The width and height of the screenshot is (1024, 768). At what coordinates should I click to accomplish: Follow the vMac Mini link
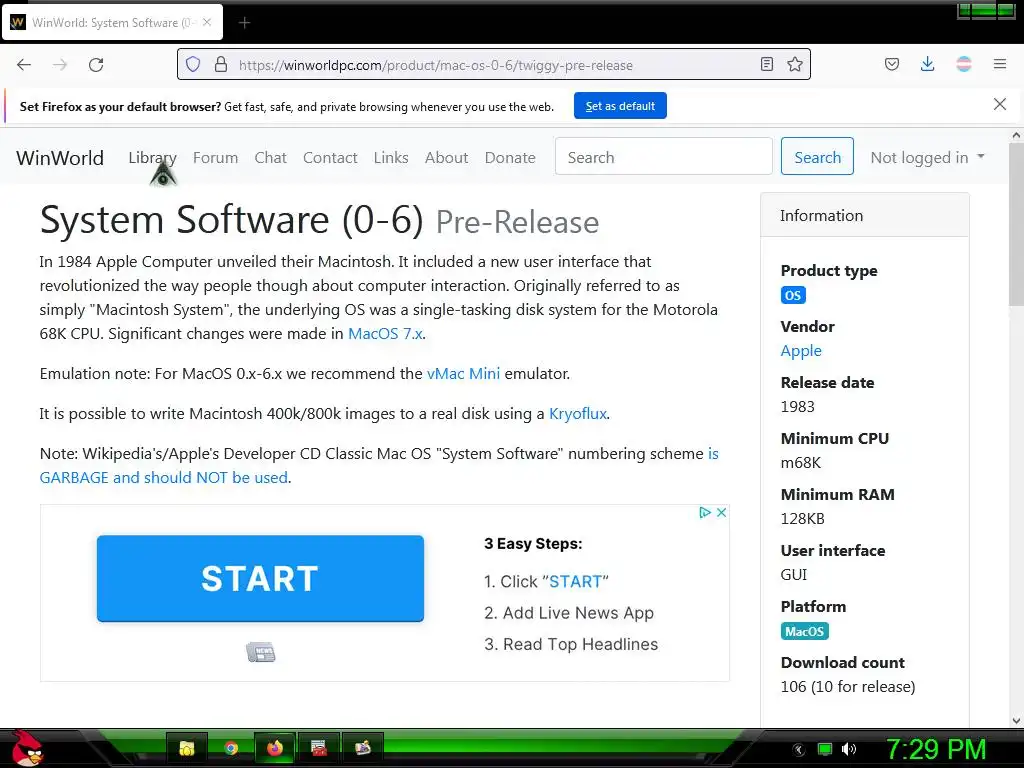click(x=463, y=374)
